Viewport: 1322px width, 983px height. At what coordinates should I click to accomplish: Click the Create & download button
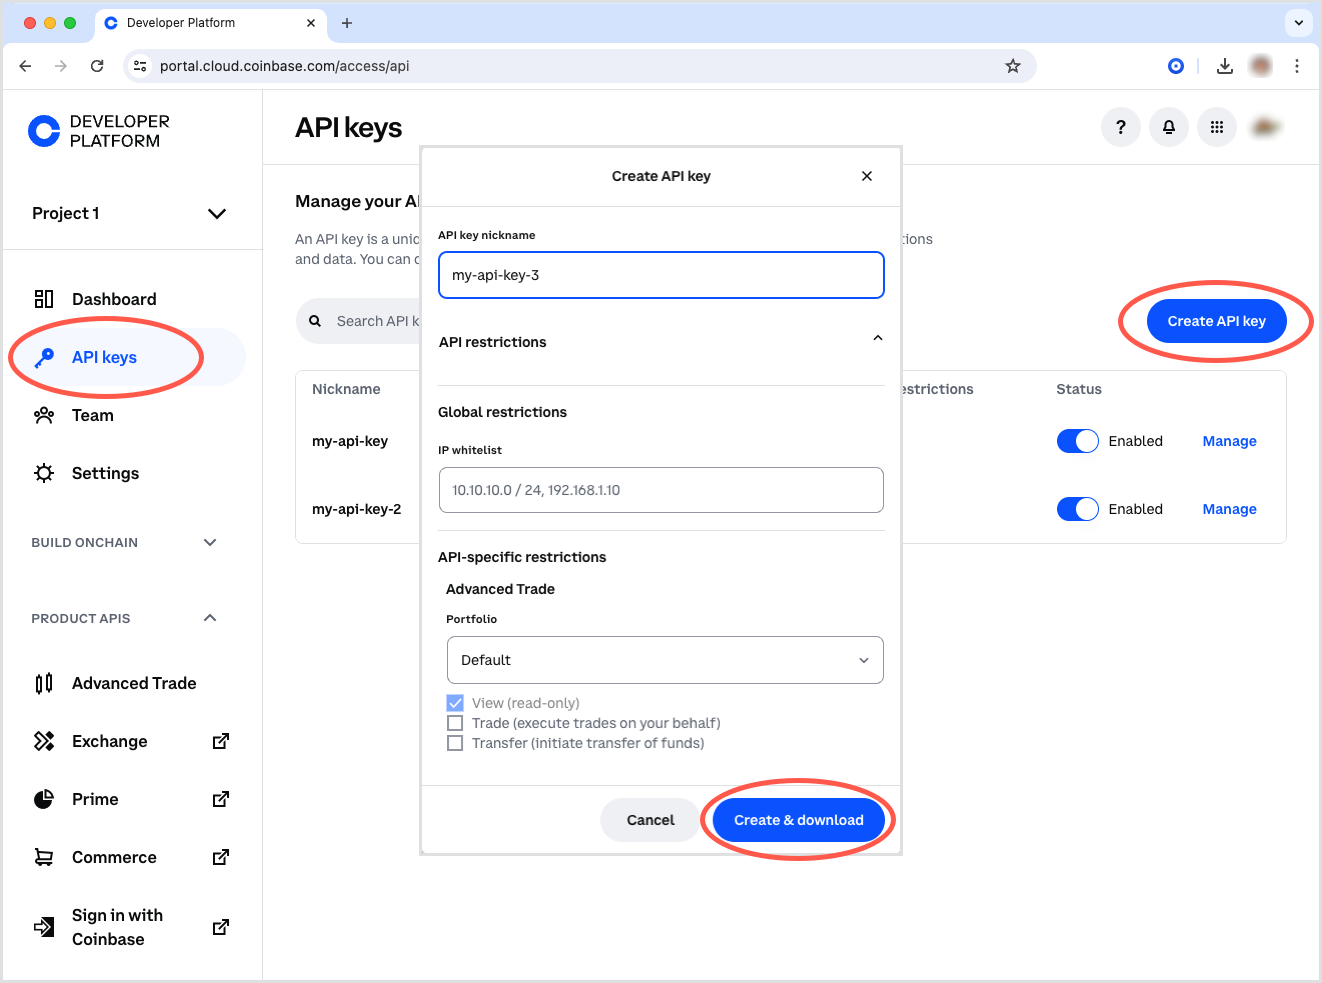pos(798,820)
